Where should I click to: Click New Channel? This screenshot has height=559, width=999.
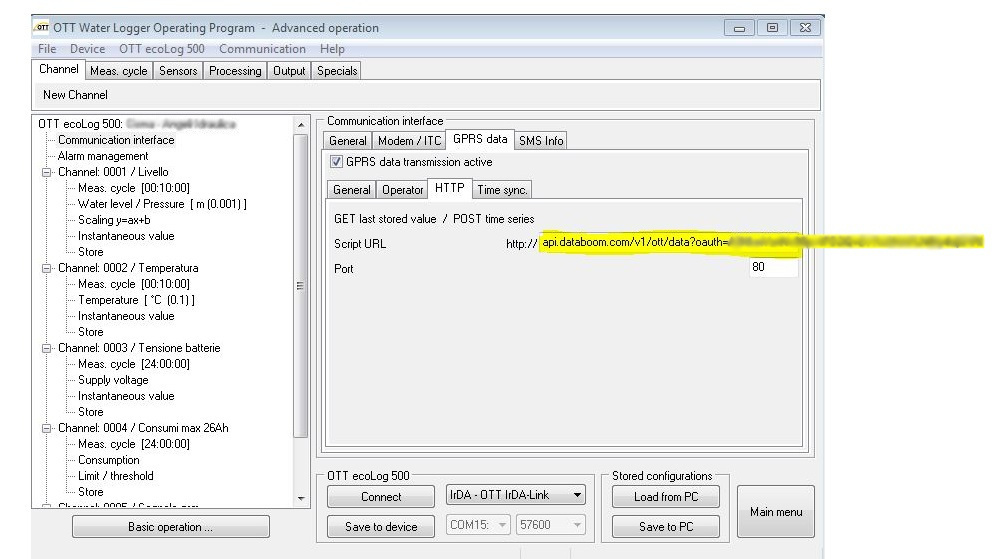tap(75, 95)
